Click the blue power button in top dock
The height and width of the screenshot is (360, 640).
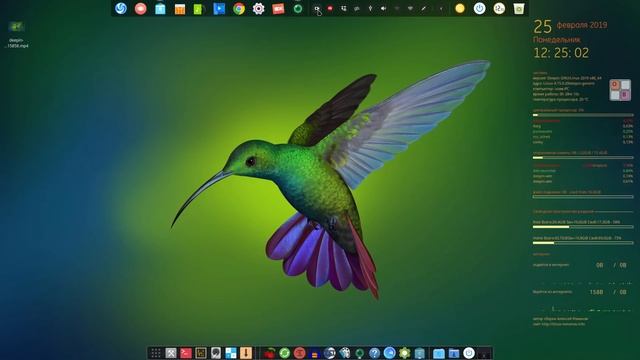click(x=480, y=8)
